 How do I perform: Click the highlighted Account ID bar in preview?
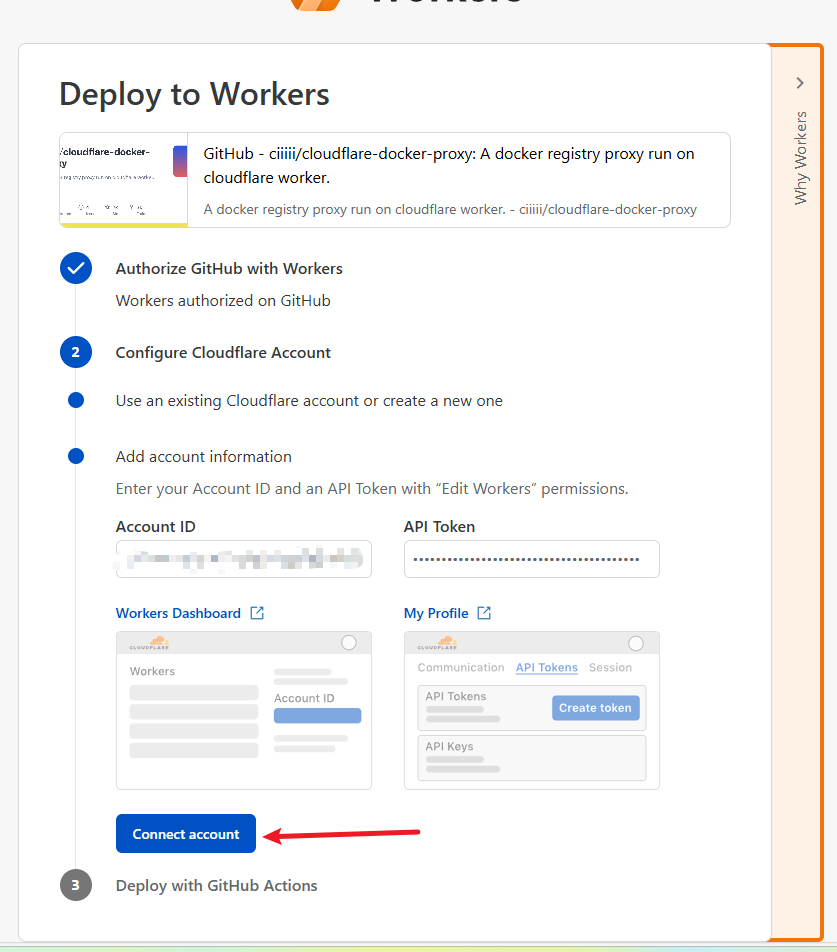point(317,715)
